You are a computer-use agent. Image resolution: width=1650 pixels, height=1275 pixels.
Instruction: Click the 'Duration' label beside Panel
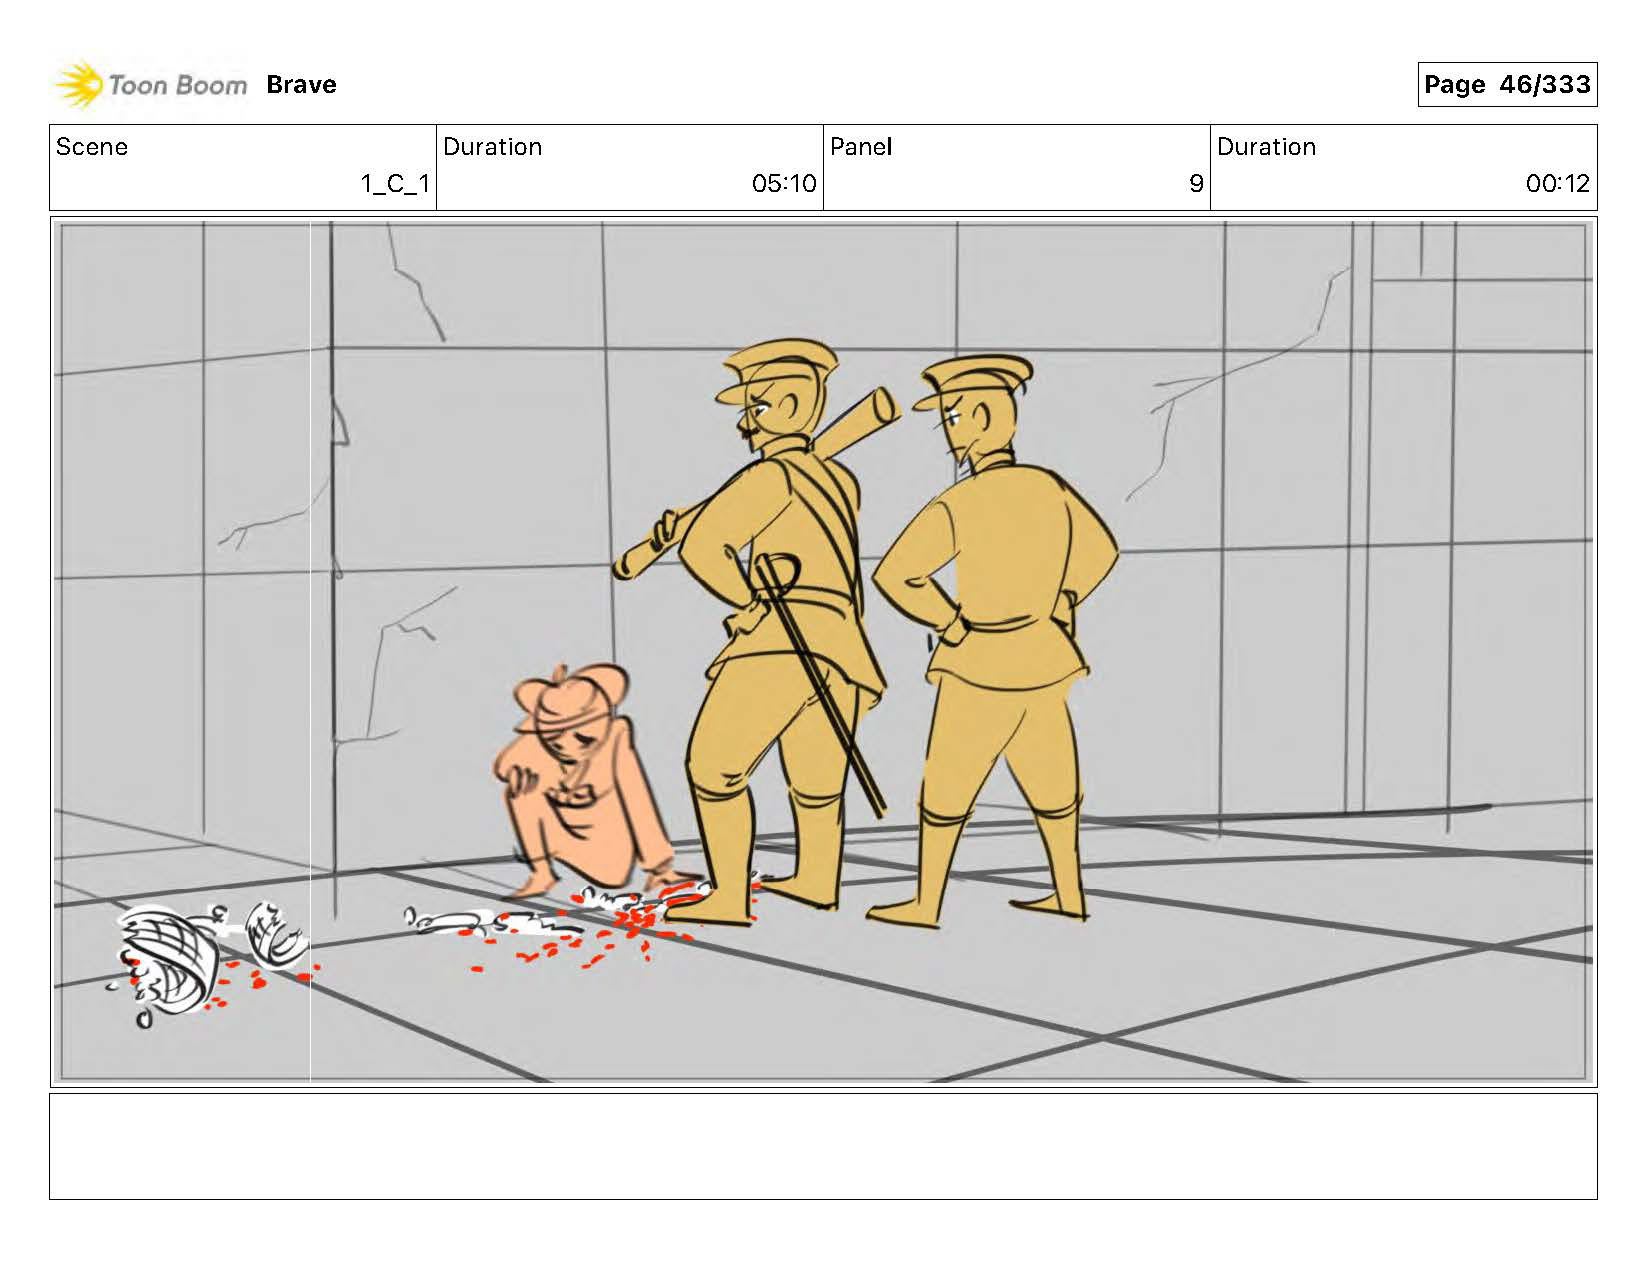pos(1266,147)
